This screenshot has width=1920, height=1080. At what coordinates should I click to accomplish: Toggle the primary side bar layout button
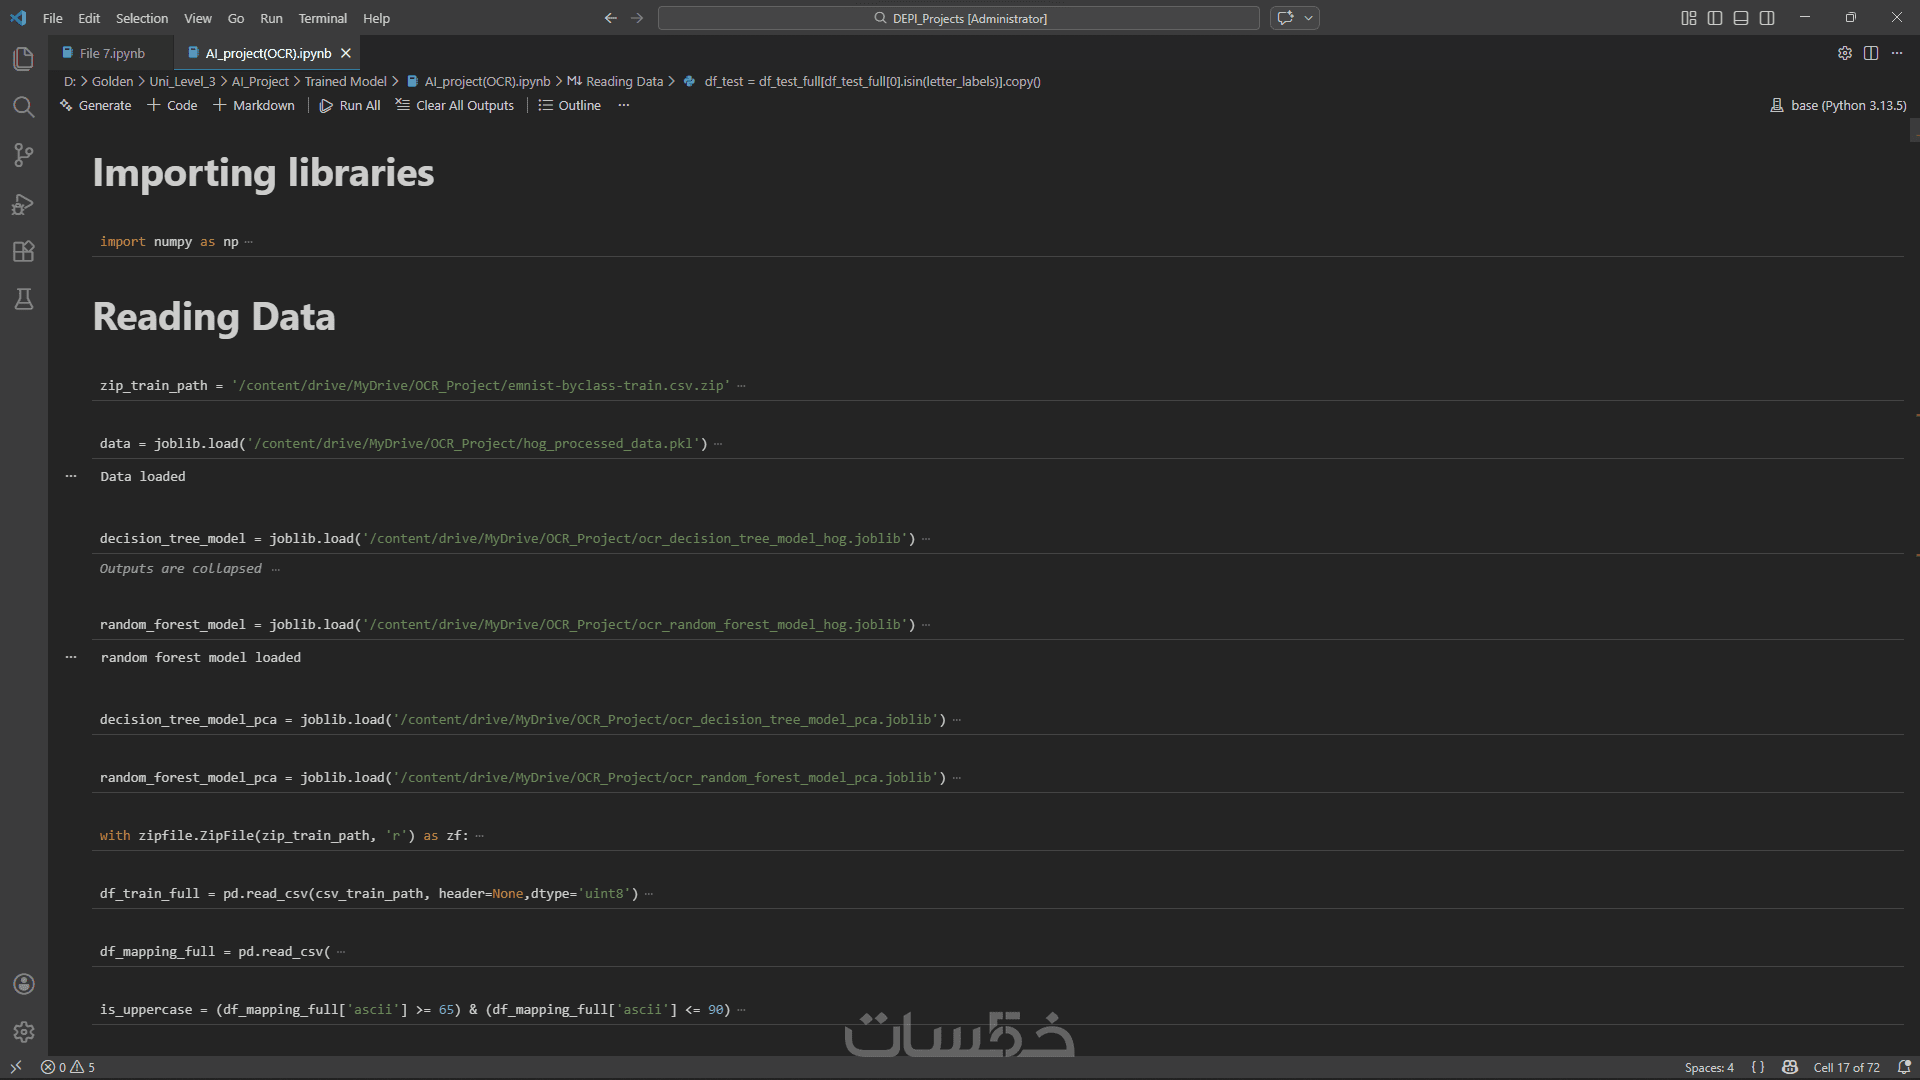(1714, 18)
